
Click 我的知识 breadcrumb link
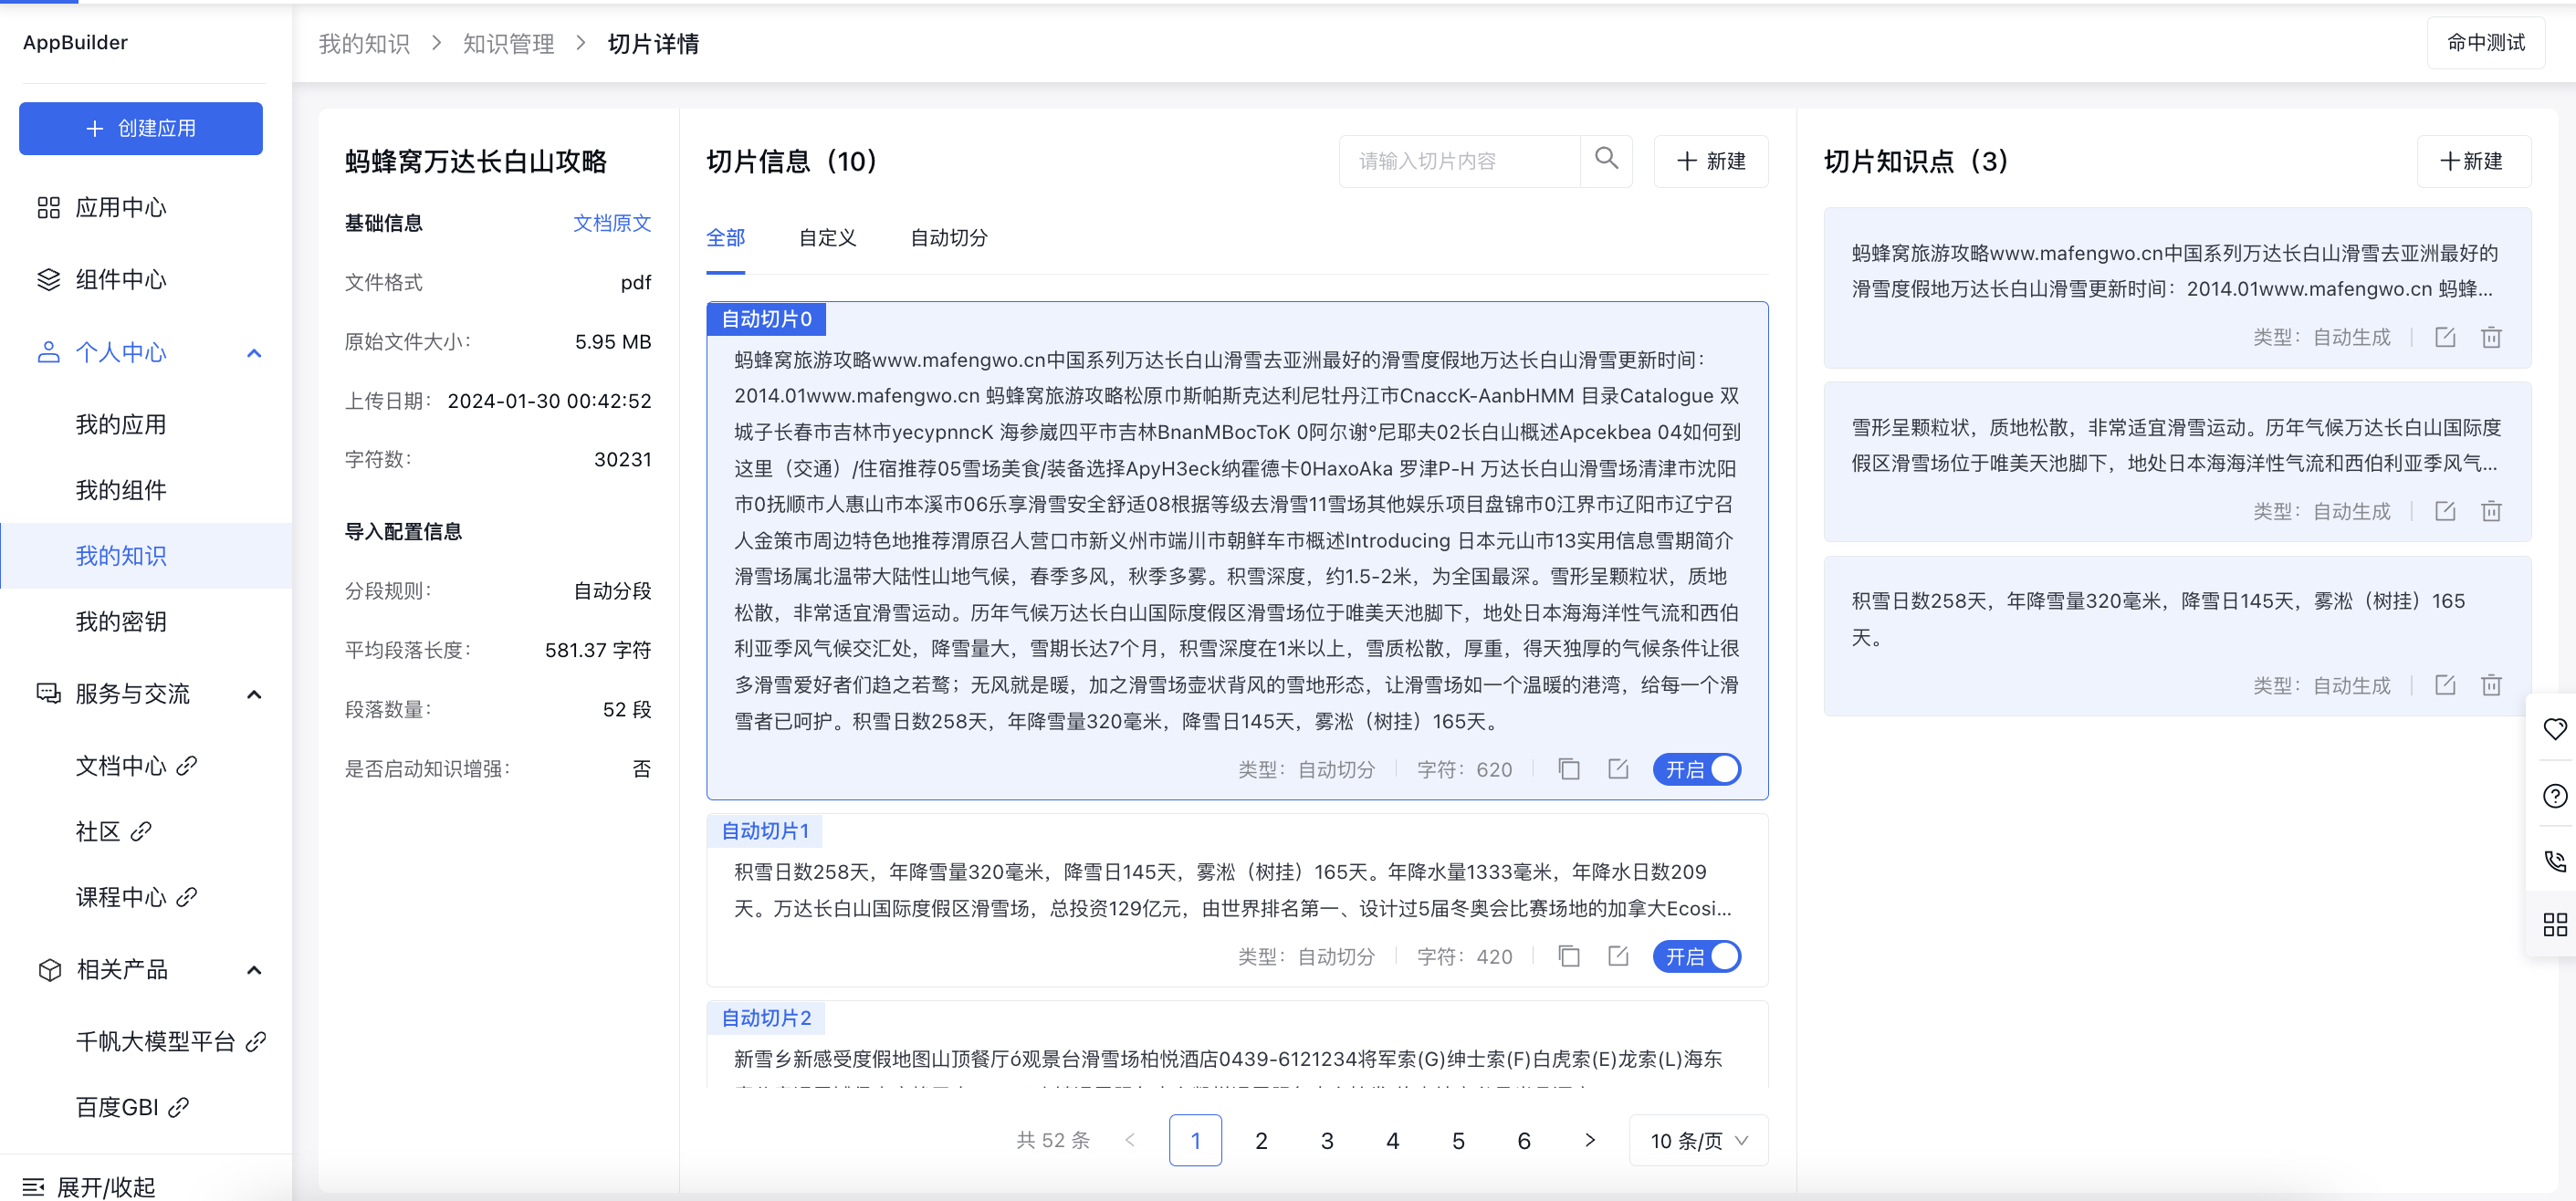pyautogui.click(x=364, y=44)
